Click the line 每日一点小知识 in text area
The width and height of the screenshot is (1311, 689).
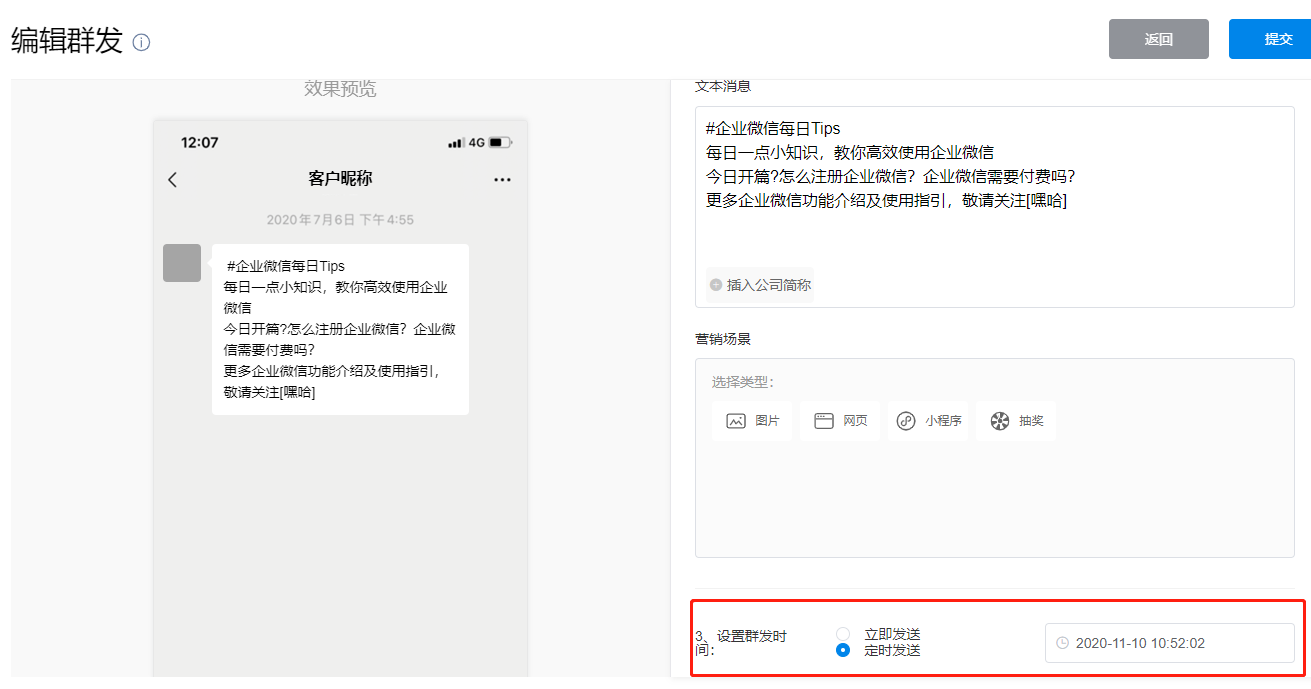click(x=850, y=152)
